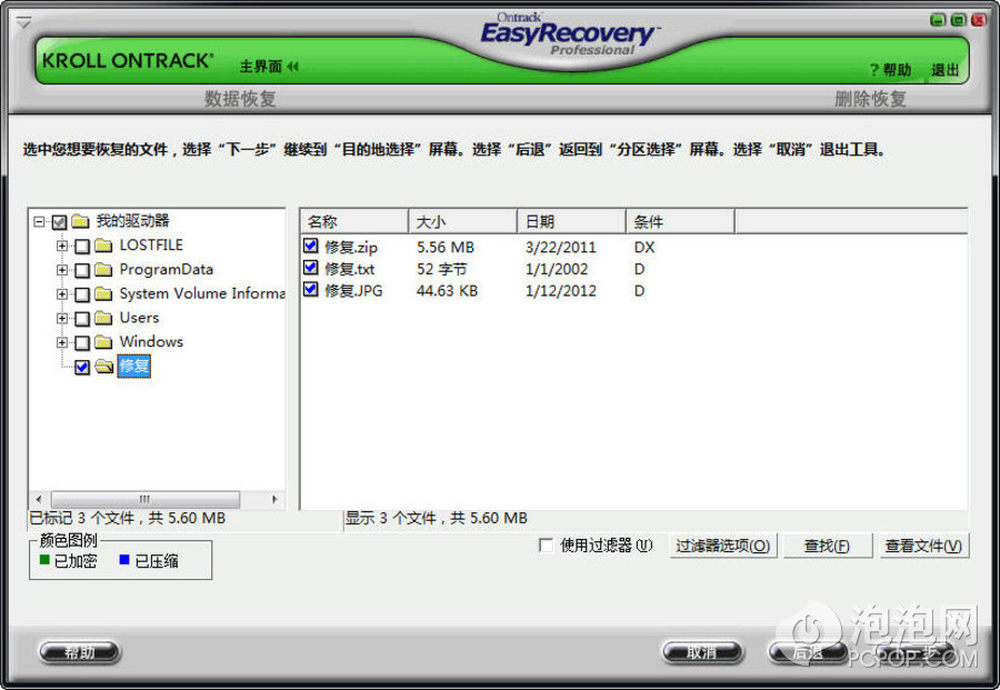Sort file list by 大小 column
The image size is (1000, 690).
coord(462,221)
